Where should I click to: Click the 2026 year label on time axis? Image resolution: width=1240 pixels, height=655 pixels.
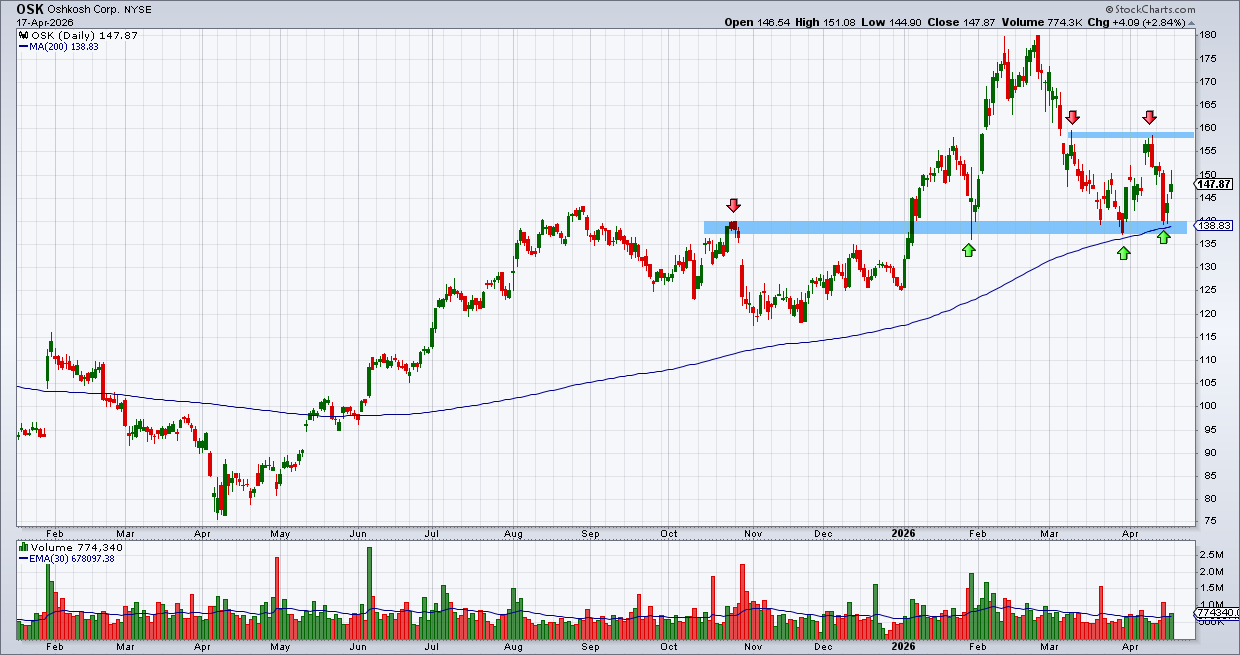(x=903, y=534)
